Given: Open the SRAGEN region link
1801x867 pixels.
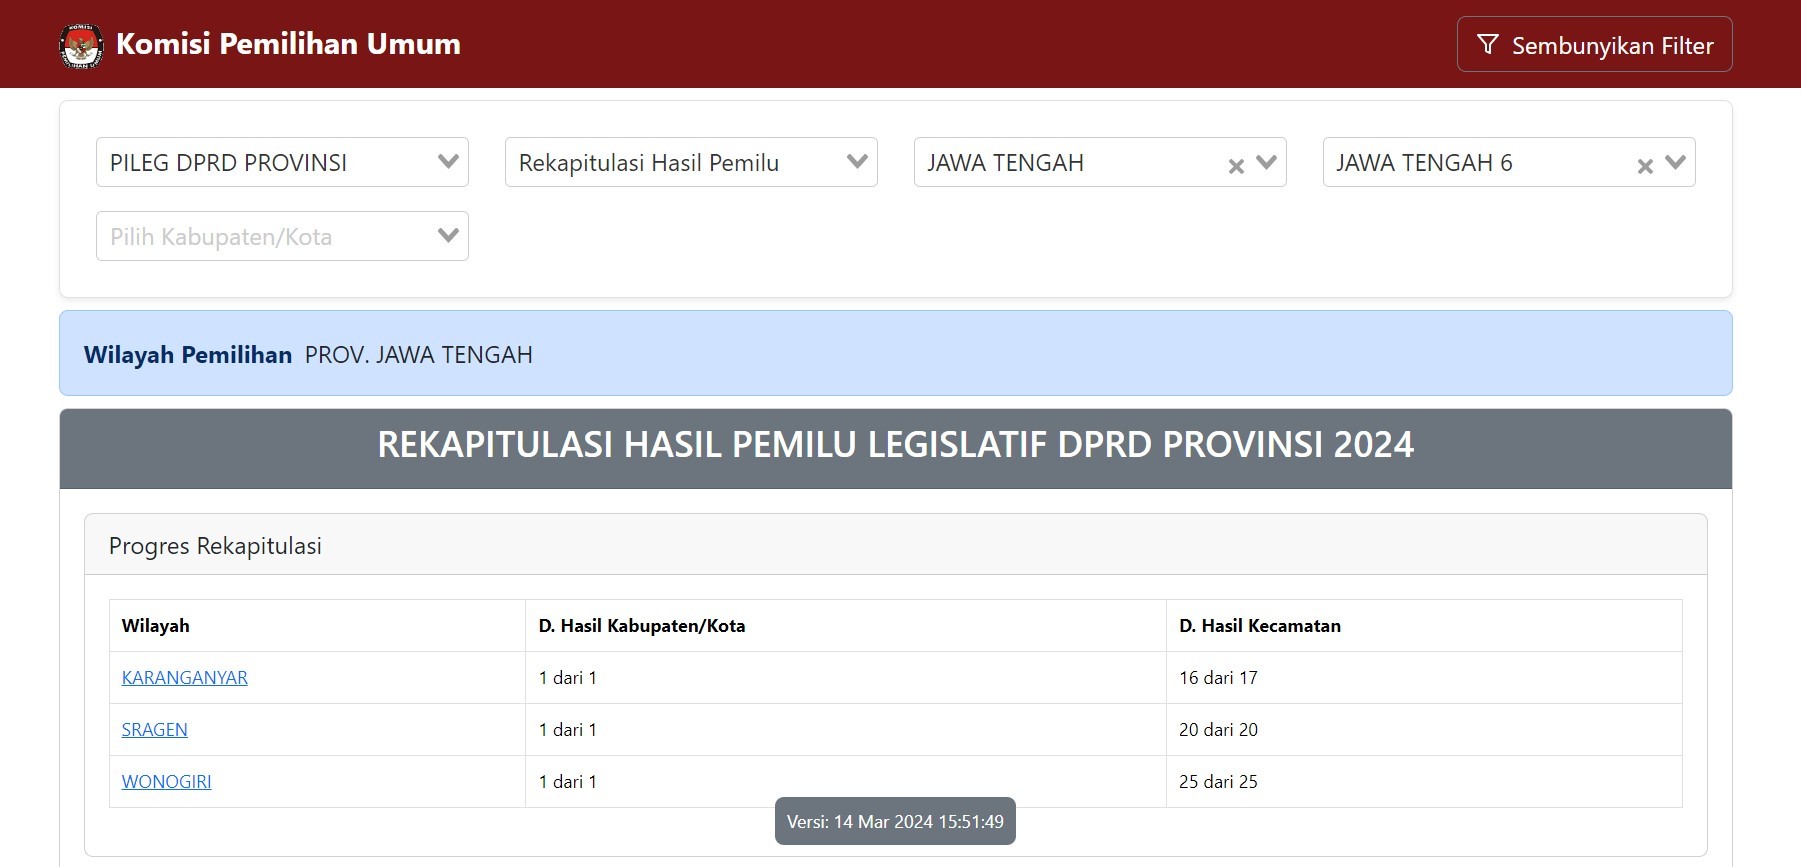Looking at the screenshot, I should [155, 730].
